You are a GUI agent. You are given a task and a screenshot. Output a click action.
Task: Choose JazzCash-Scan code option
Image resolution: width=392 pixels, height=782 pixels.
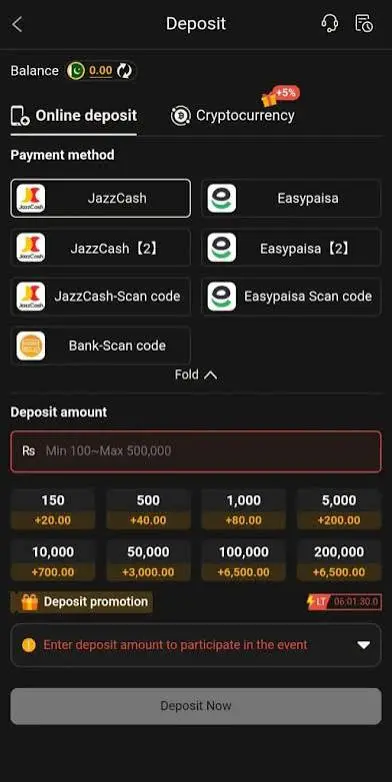click(101, 296)
